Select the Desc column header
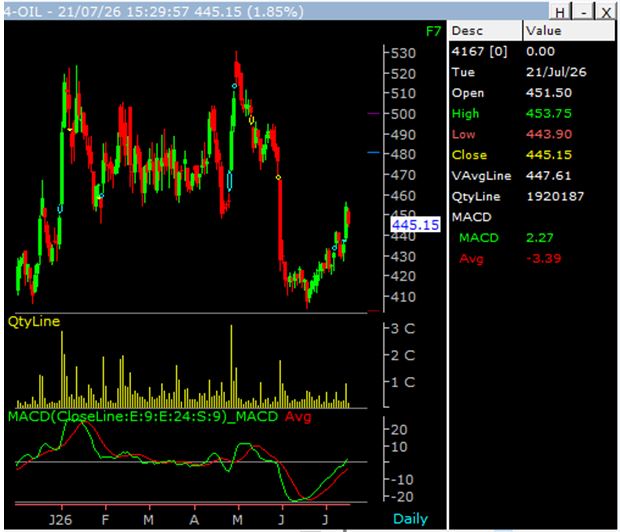This screenshot has height=532, width=620. (485, 31)
